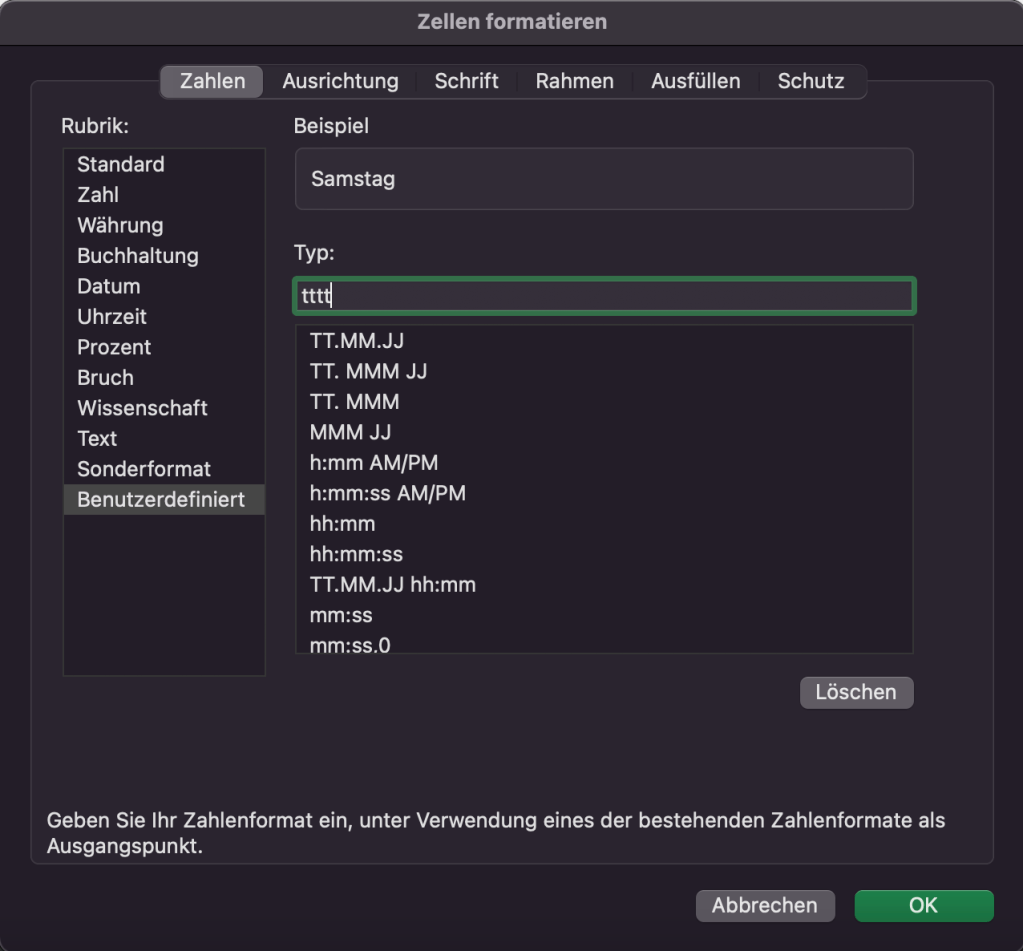The height and width of the screenshot is (951, 1023).
Task: Confirm the format with OK
Action: click(x=923, y=905)
